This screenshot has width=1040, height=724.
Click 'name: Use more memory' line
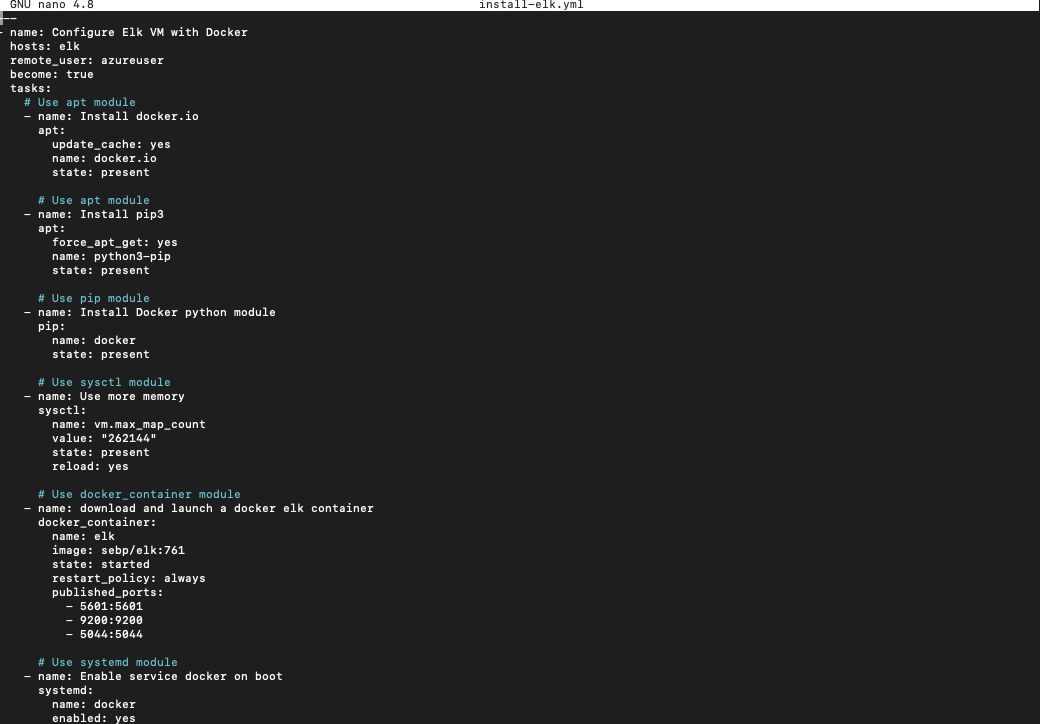pos(111,396)
